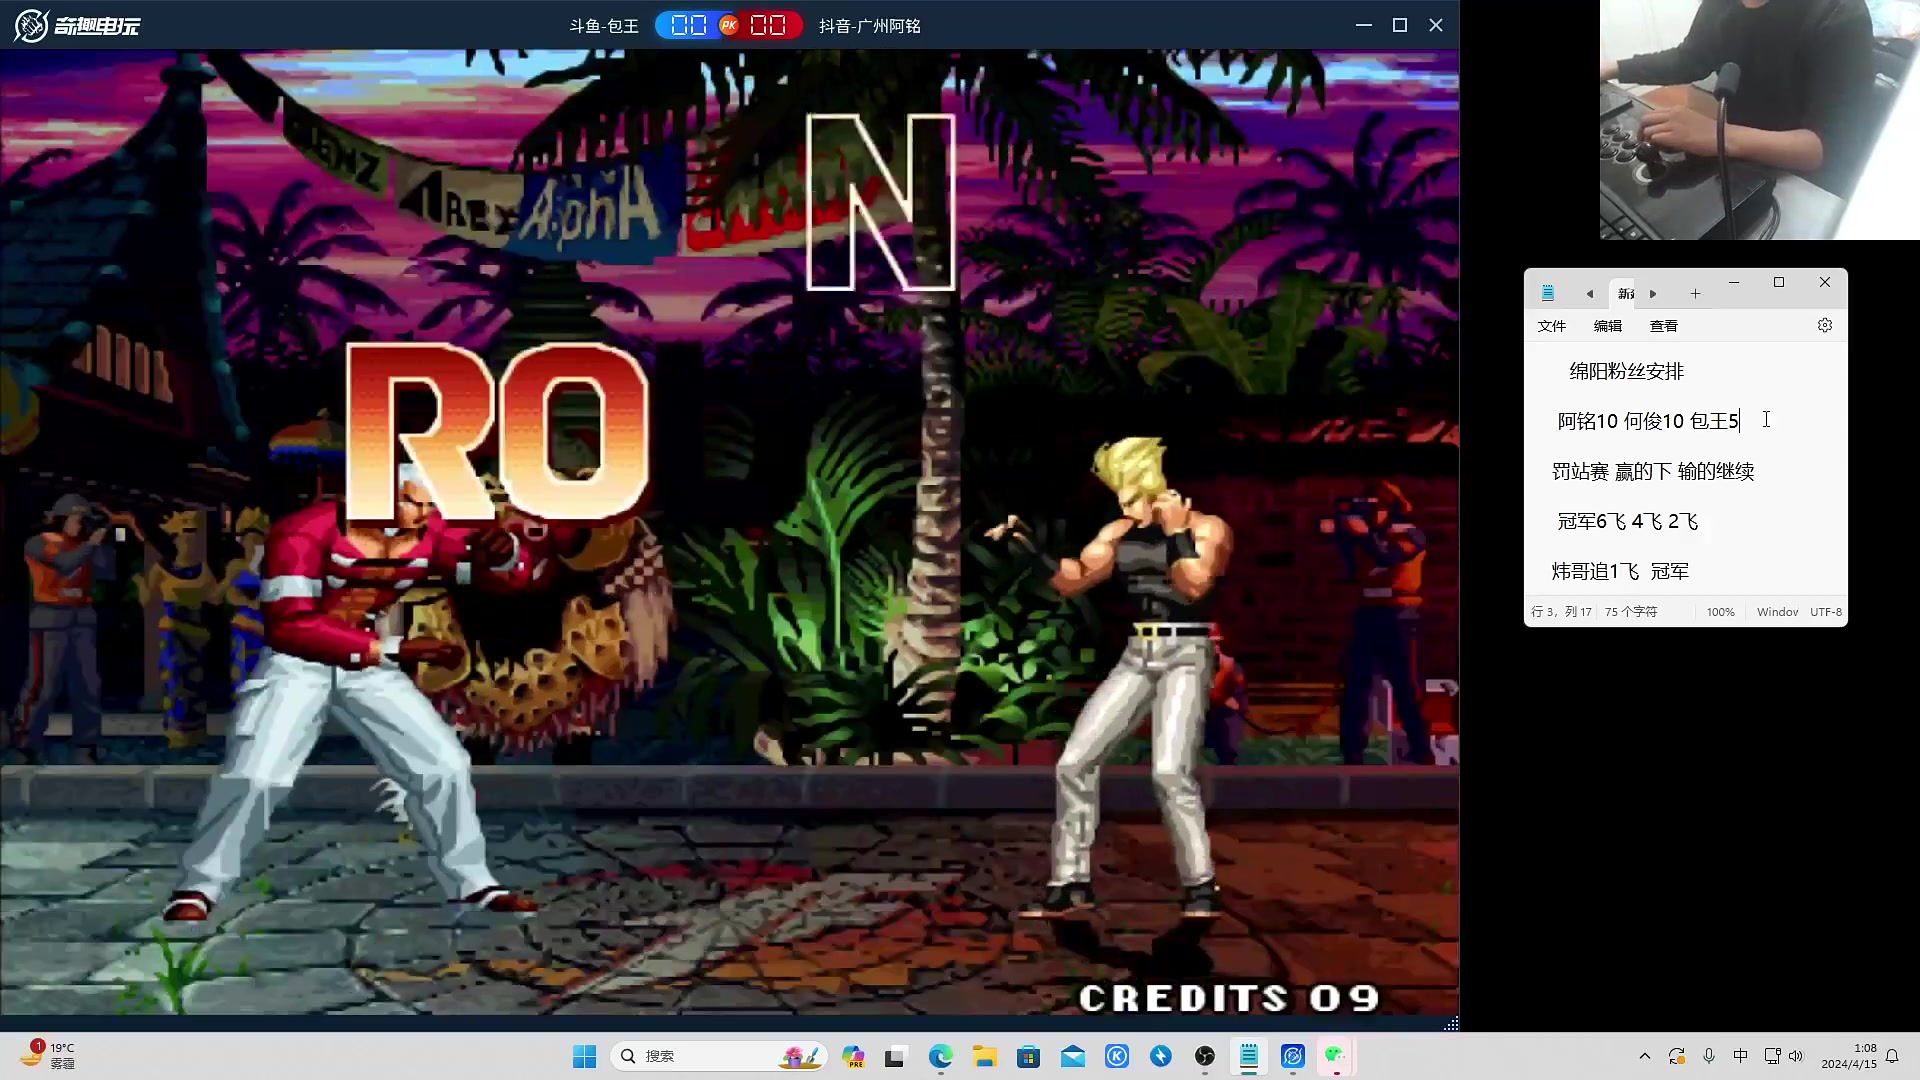Click player name 抖音-广州阿铭
This screenshot has width=1920, height=1080.
870,26
